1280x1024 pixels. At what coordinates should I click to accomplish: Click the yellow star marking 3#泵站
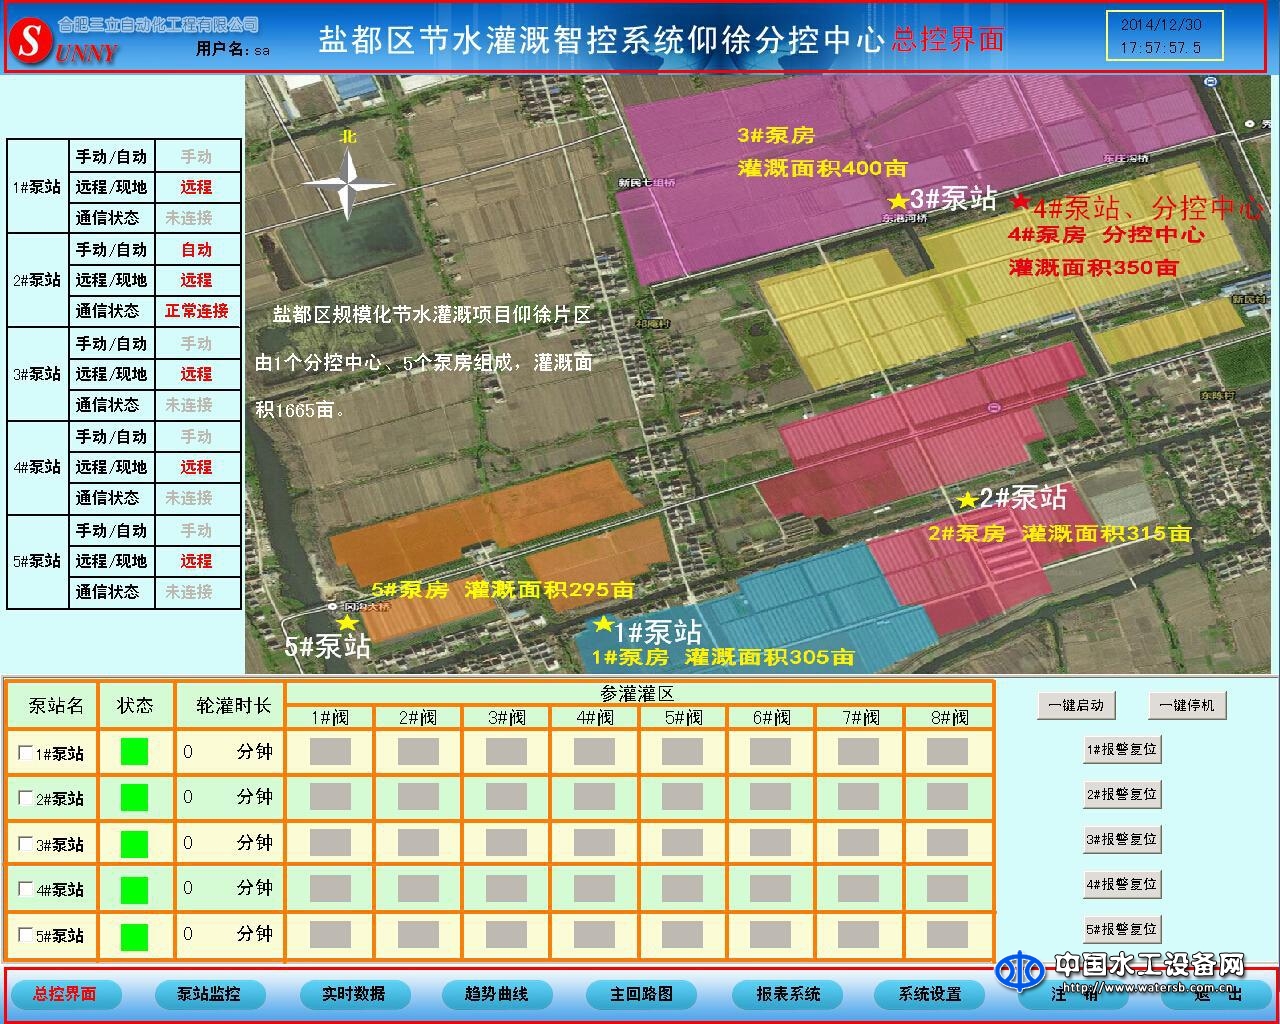(x=898, y=202)
